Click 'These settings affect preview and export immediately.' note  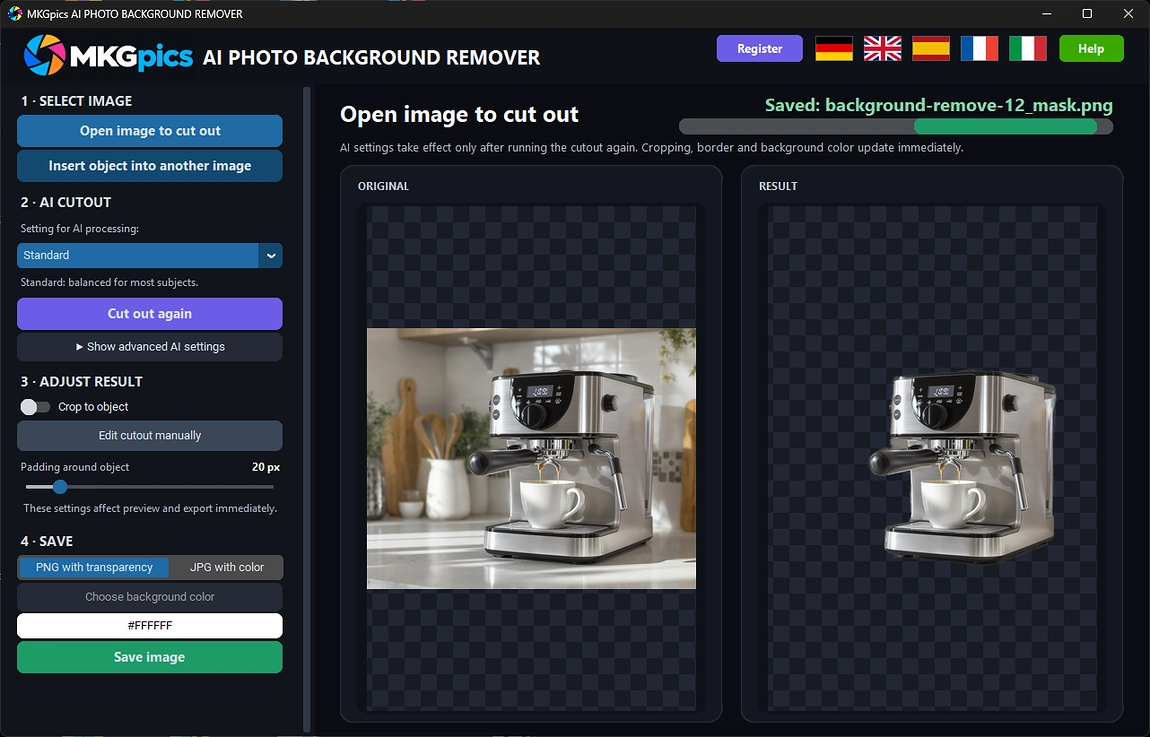150,508
